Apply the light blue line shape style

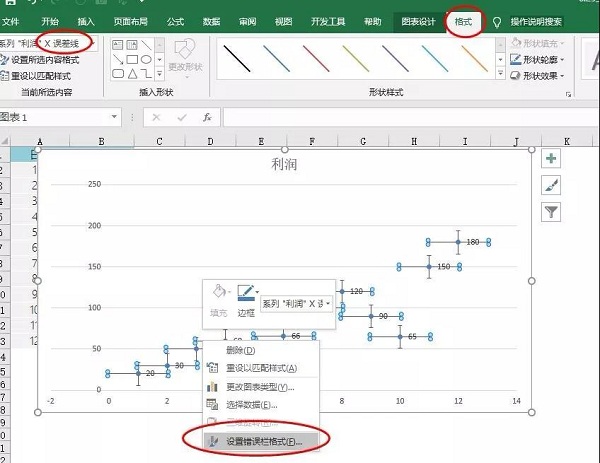coord(435,59)
